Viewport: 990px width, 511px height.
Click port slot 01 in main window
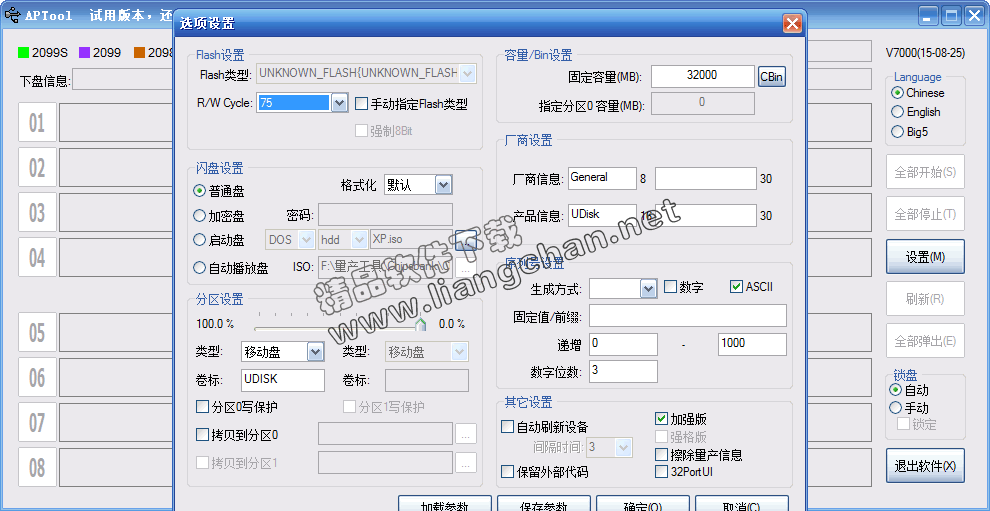tap(37, 123)
